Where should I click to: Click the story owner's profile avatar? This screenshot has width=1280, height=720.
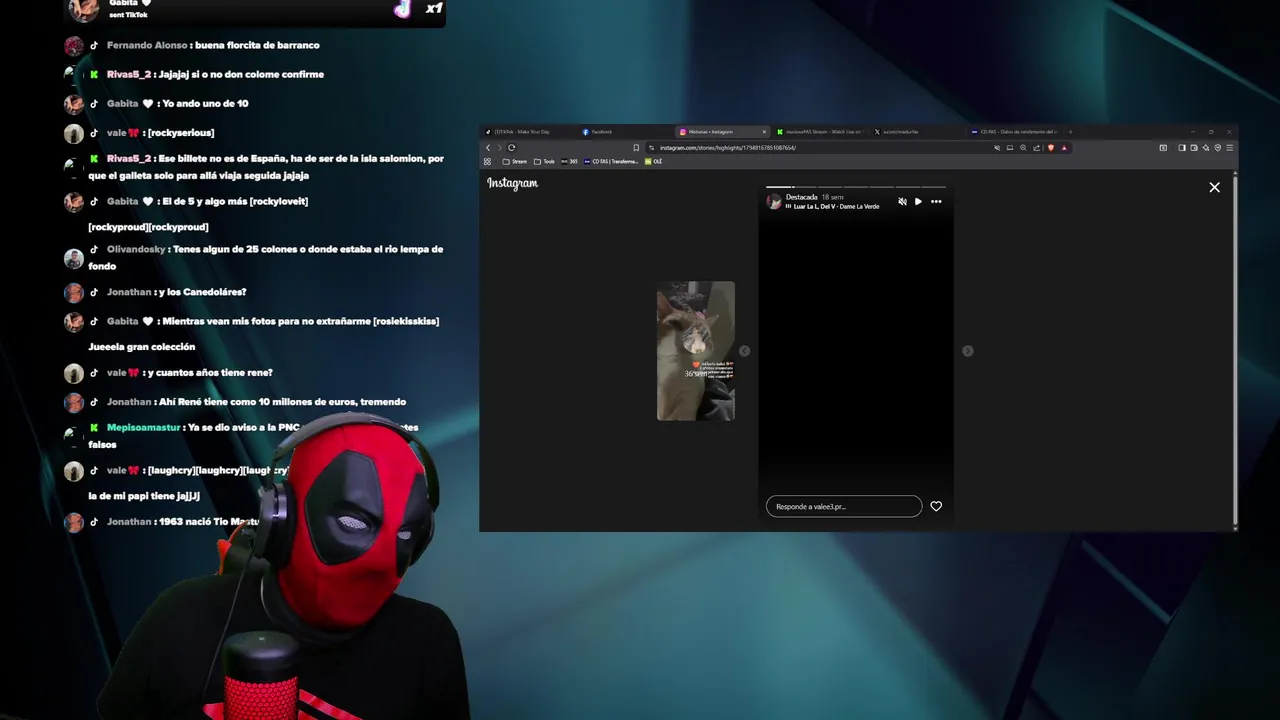tap(773, 201)
